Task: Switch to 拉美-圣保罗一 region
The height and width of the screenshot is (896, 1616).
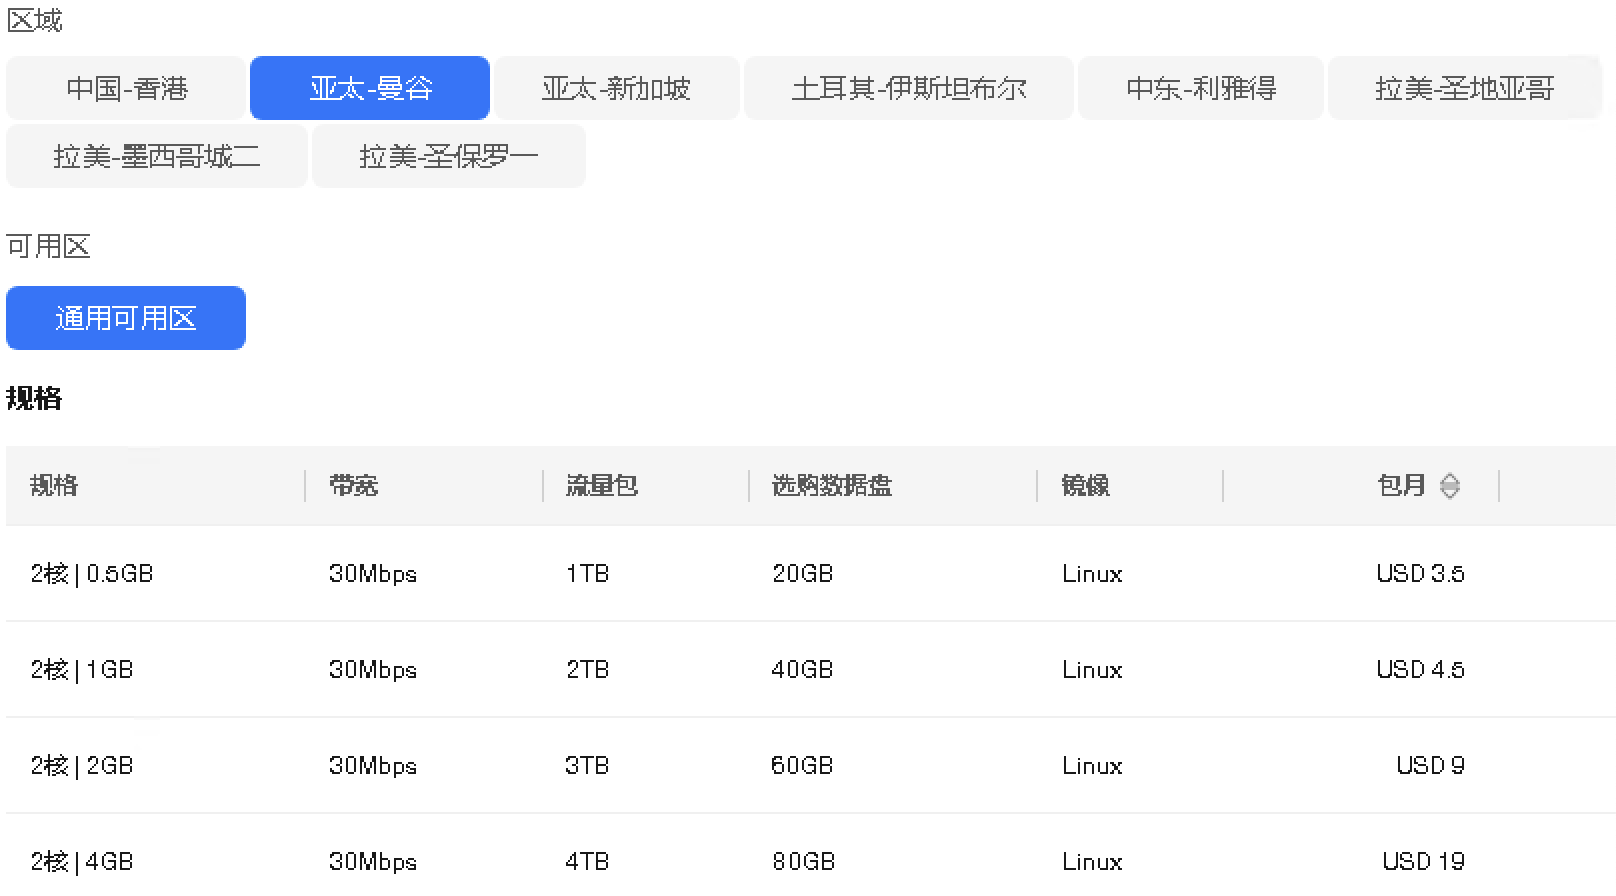Action: click(x=448, y=156)
